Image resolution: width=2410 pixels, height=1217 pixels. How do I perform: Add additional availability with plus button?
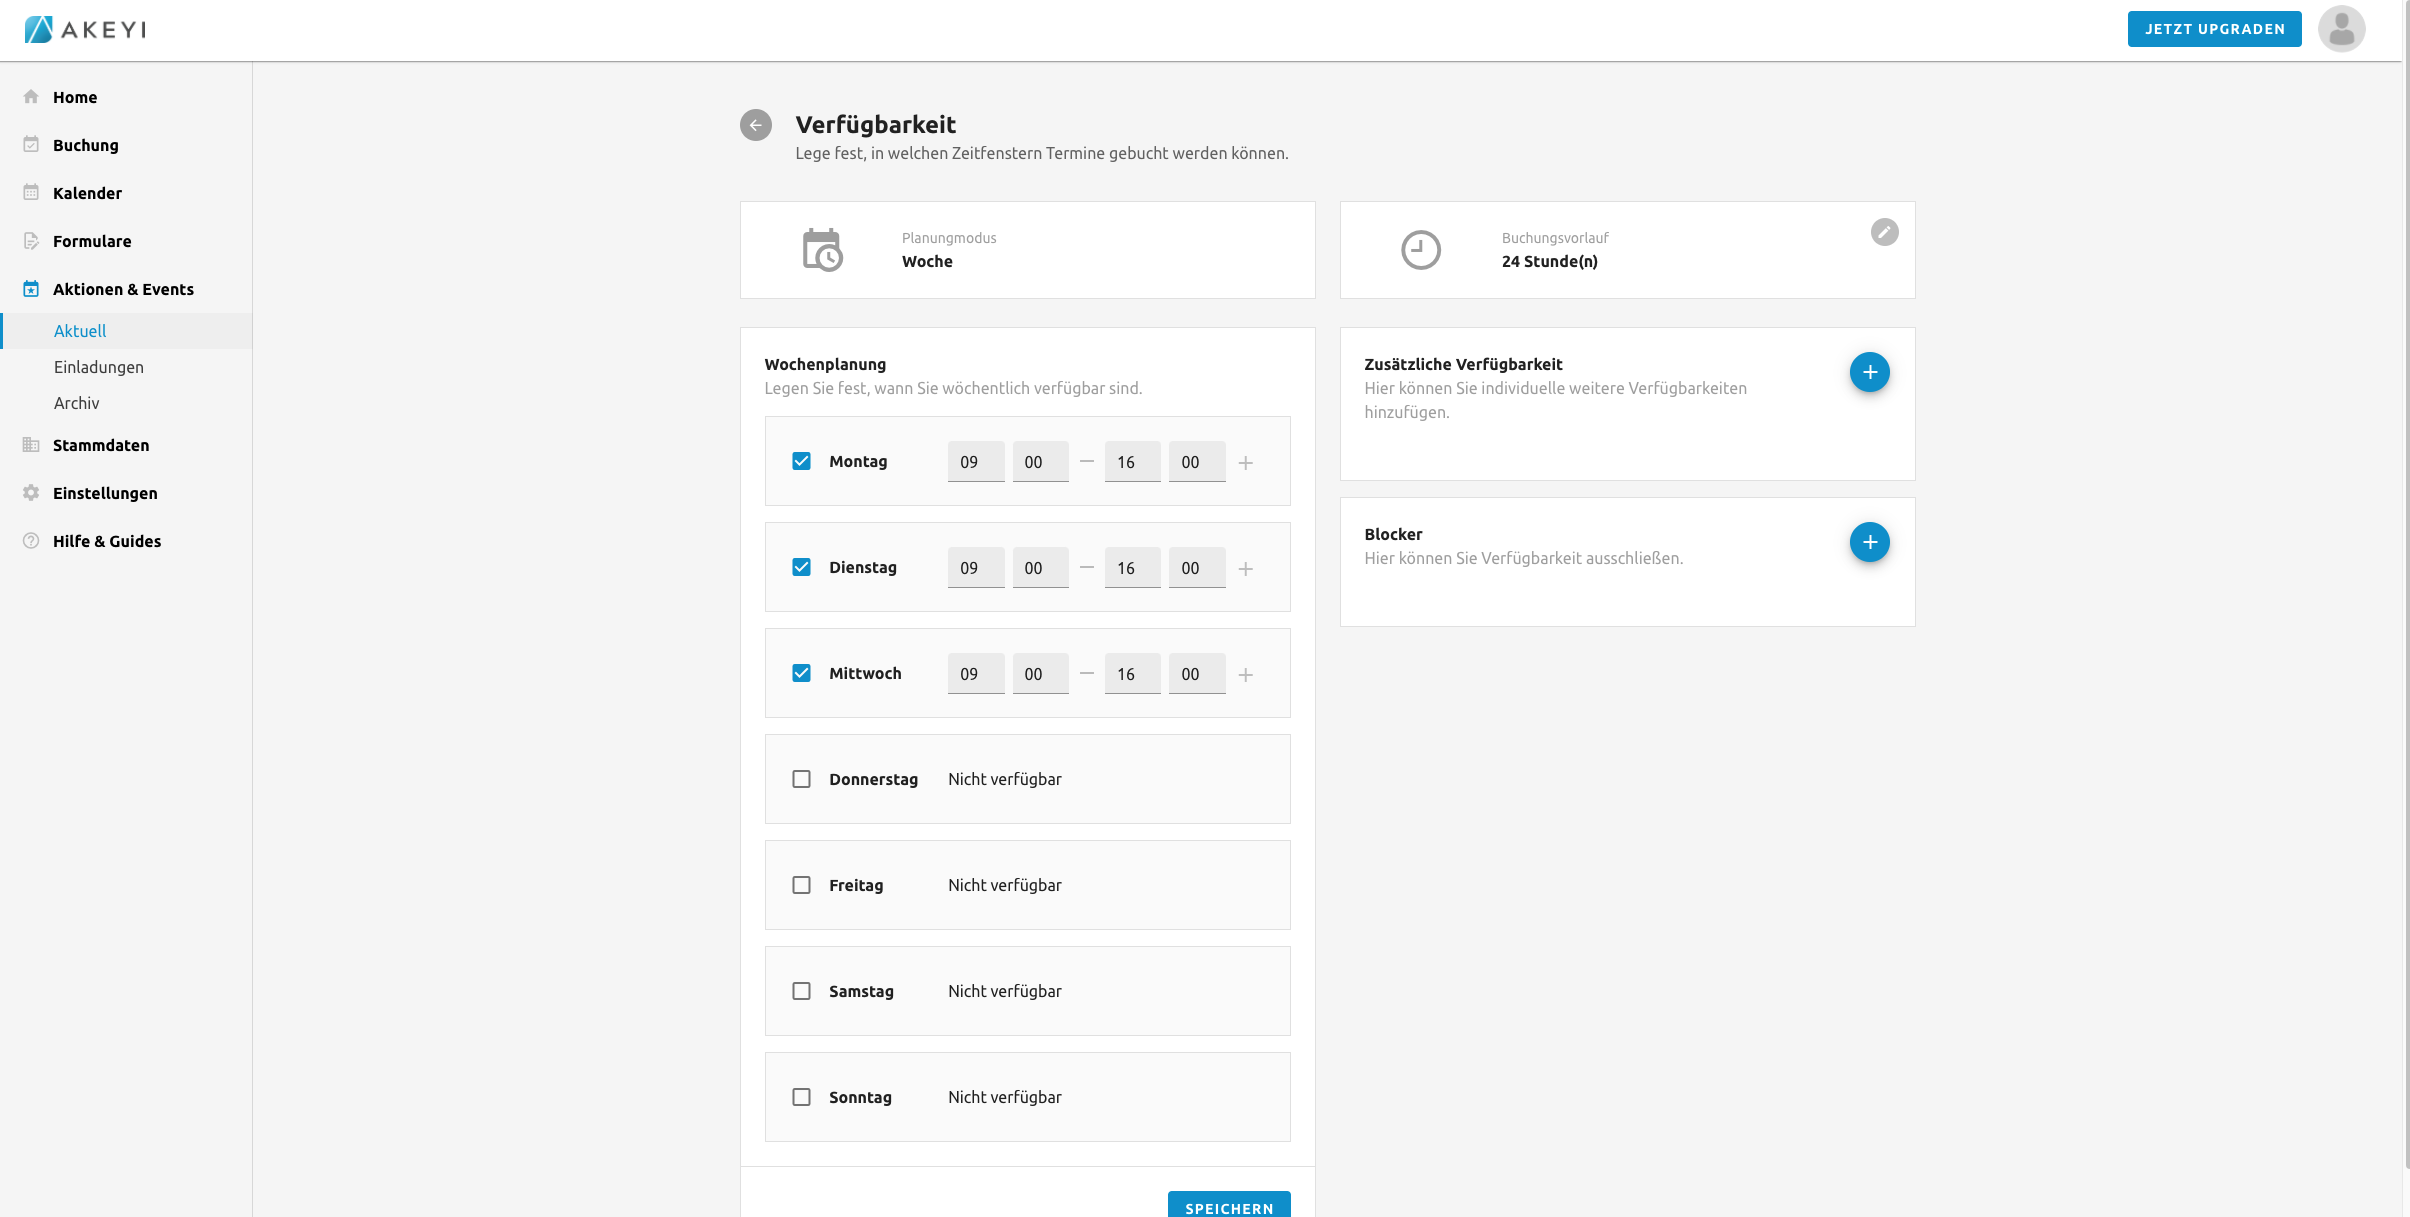[1869, 372]
